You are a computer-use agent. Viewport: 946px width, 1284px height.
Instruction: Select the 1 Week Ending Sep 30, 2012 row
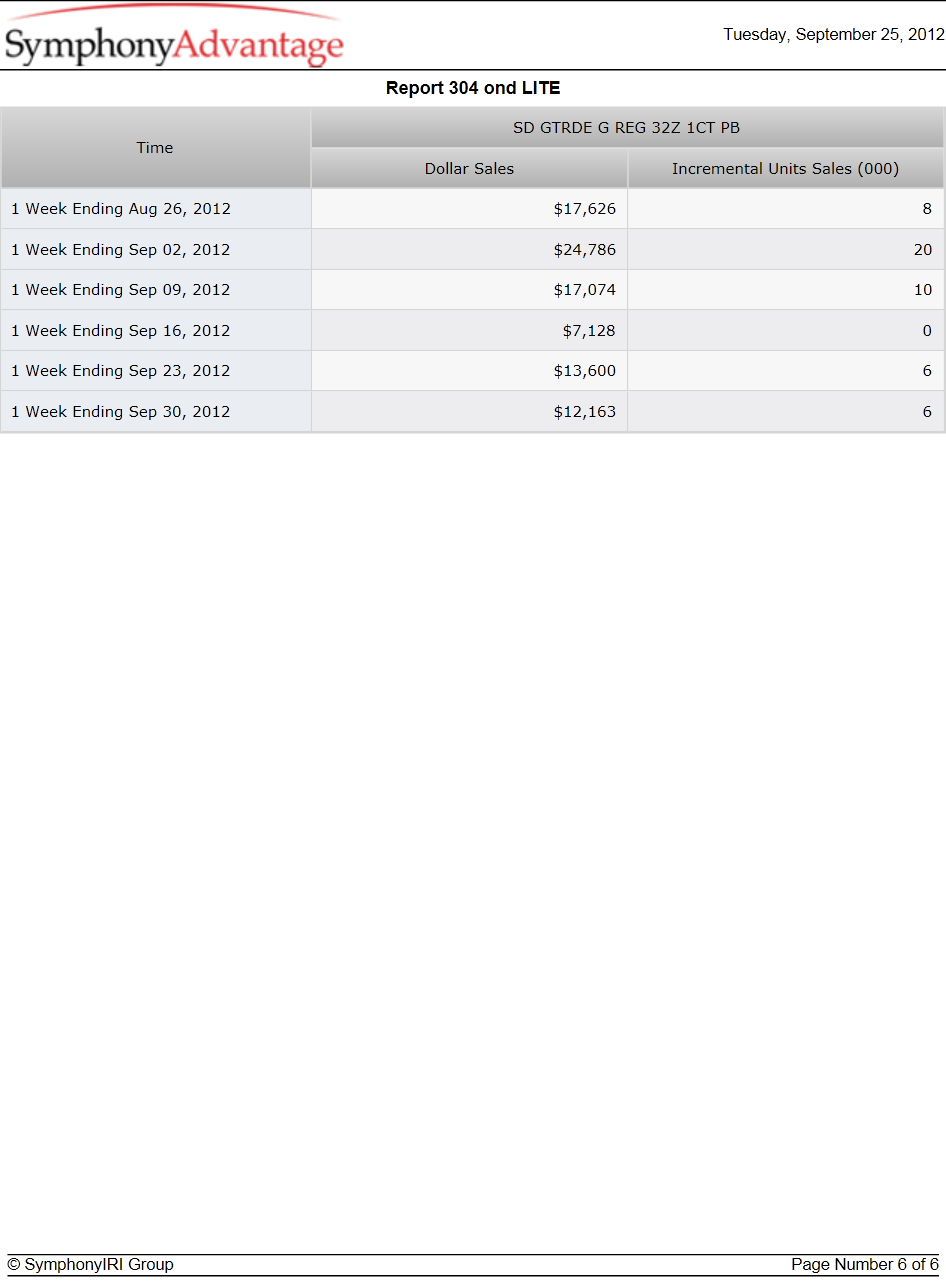473,411
